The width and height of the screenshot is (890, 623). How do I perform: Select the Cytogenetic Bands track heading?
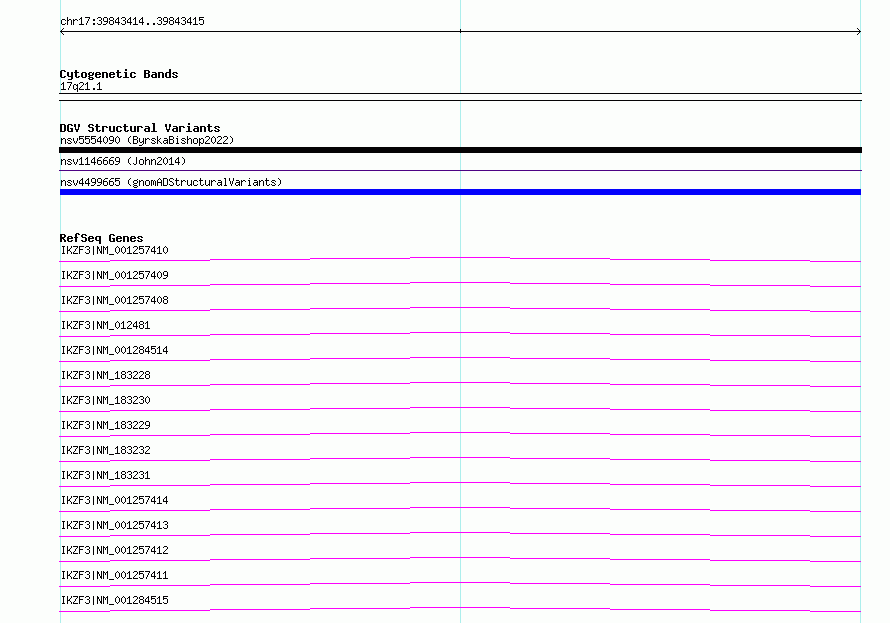click(119, 74)
